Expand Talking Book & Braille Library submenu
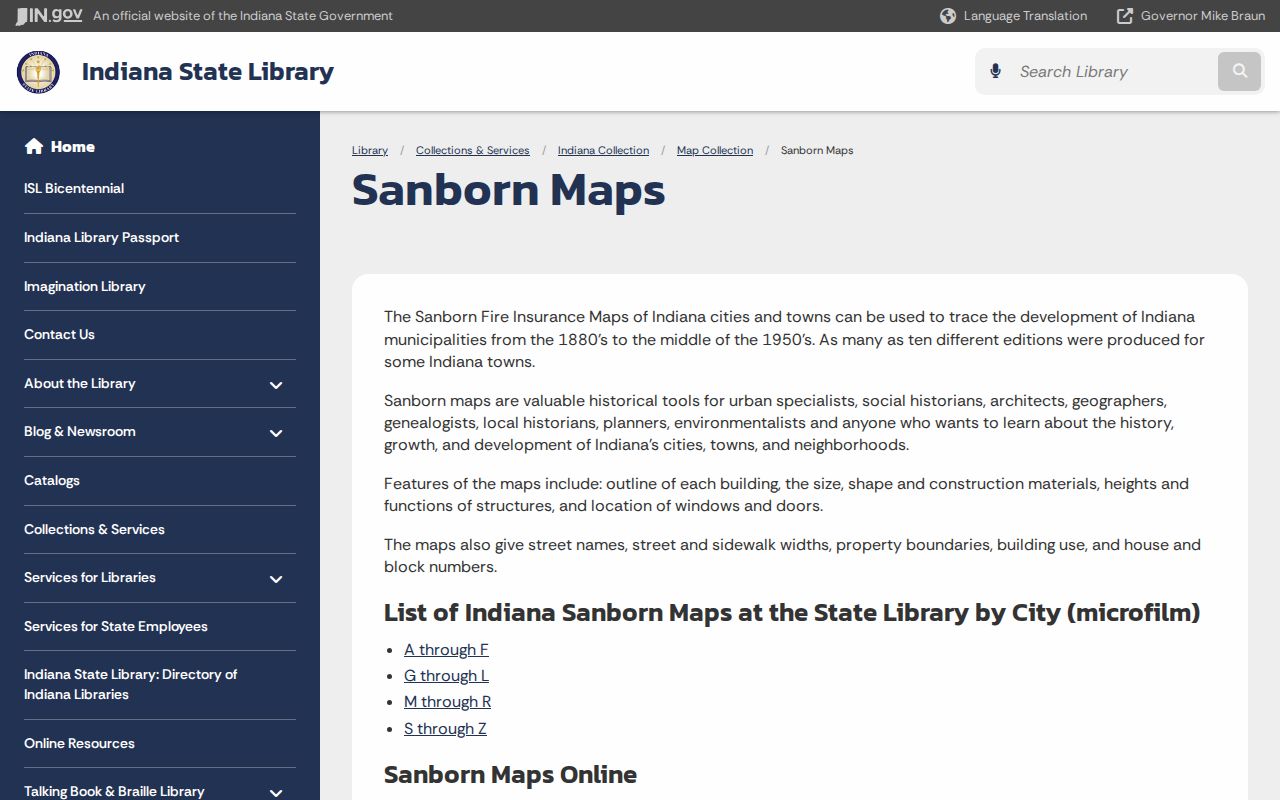1280x800 pixels. (x=276, y=792)
